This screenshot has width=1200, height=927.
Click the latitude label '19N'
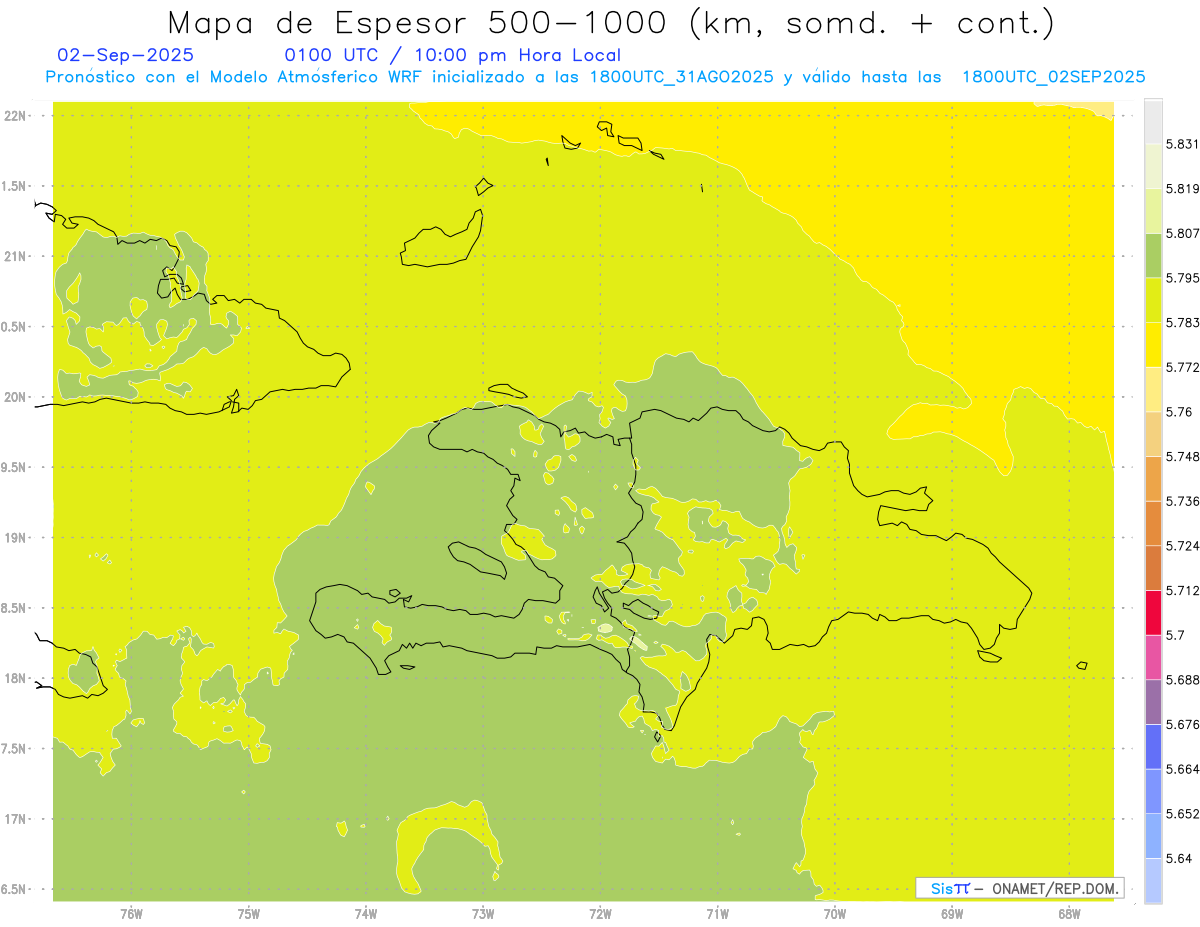pyautogui.click(x=15, y=538)
